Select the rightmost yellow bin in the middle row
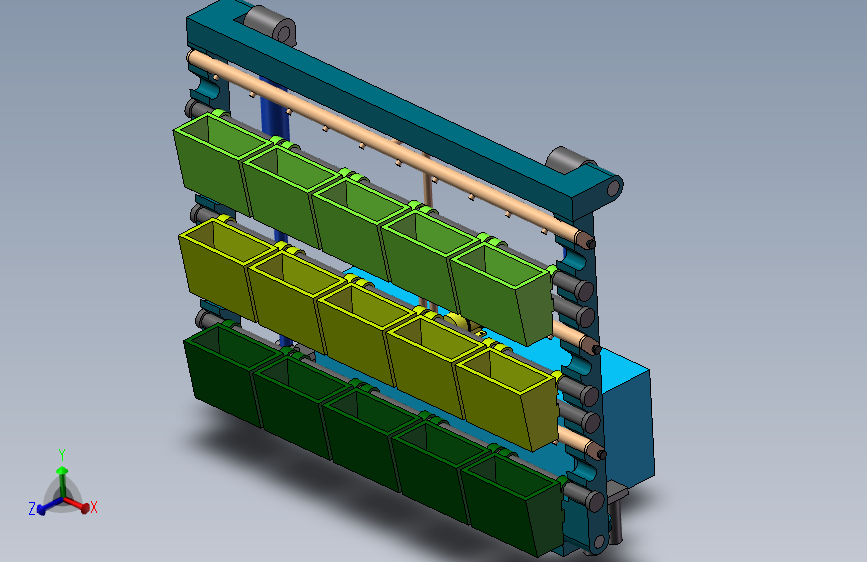 point(509,398)
